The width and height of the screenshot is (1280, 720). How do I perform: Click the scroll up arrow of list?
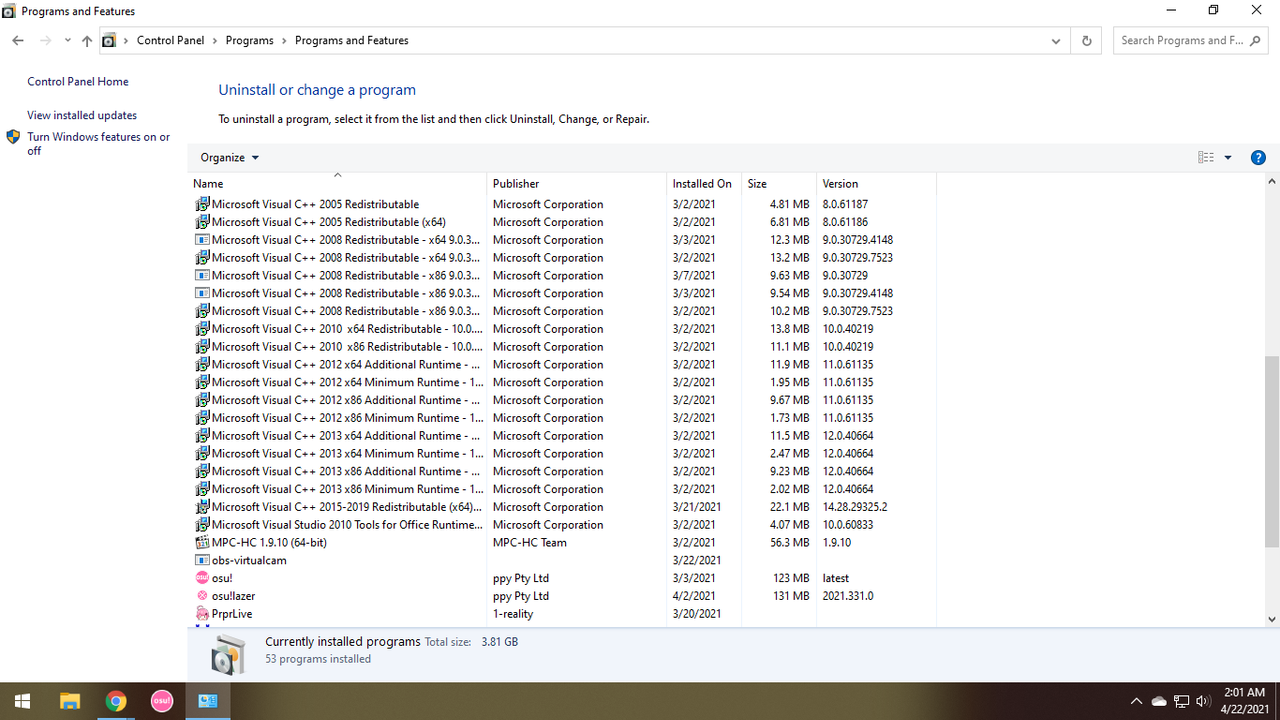coord(1272,182)
